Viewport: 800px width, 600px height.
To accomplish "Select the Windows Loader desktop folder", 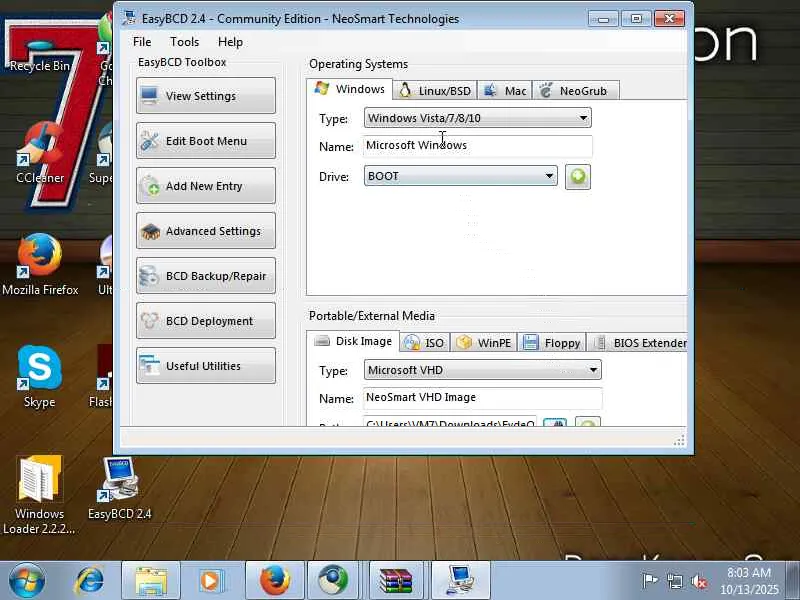I will [x=39, y=494].
